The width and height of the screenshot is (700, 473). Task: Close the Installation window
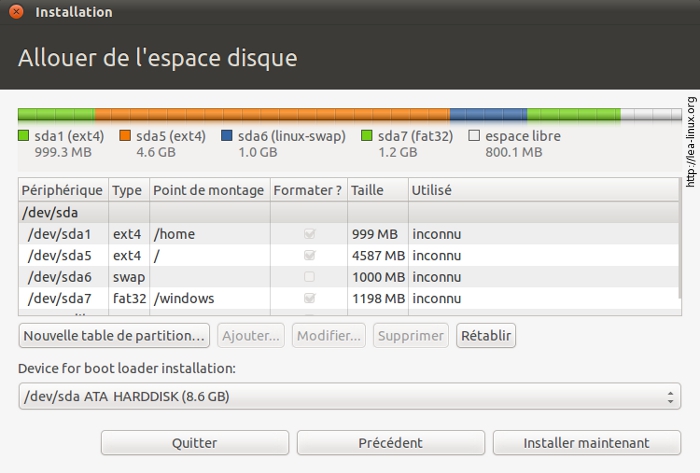point(16,12)
